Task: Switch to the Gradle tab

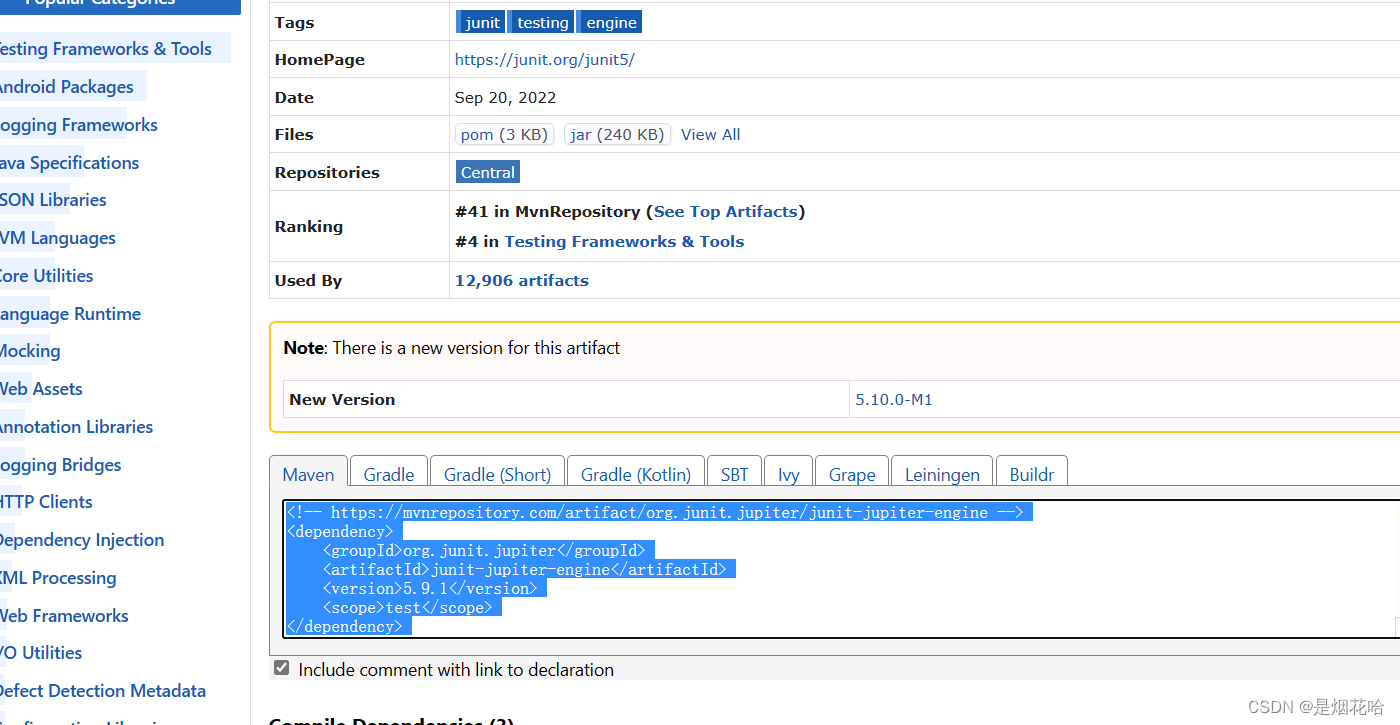Action: [389, 474]
